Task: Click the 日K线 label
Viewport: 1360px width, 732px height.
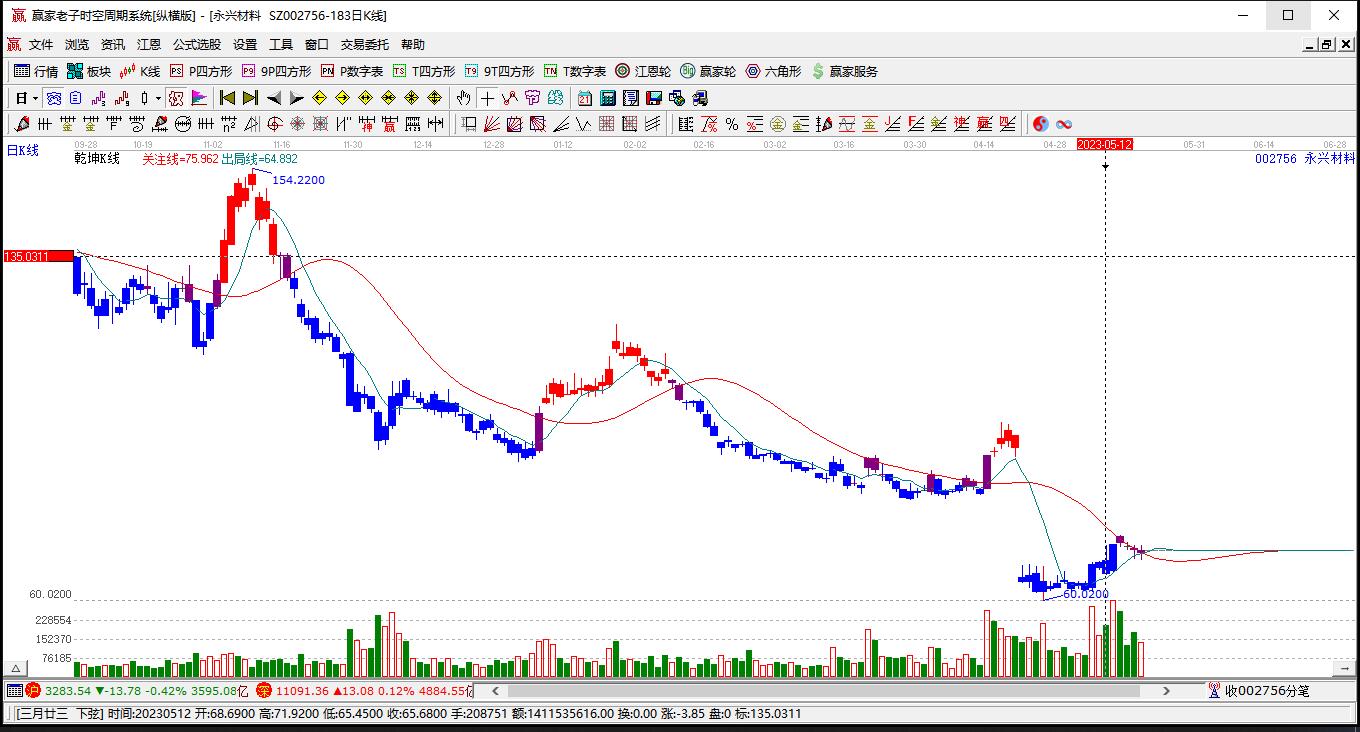Action: tap(22, 151)
